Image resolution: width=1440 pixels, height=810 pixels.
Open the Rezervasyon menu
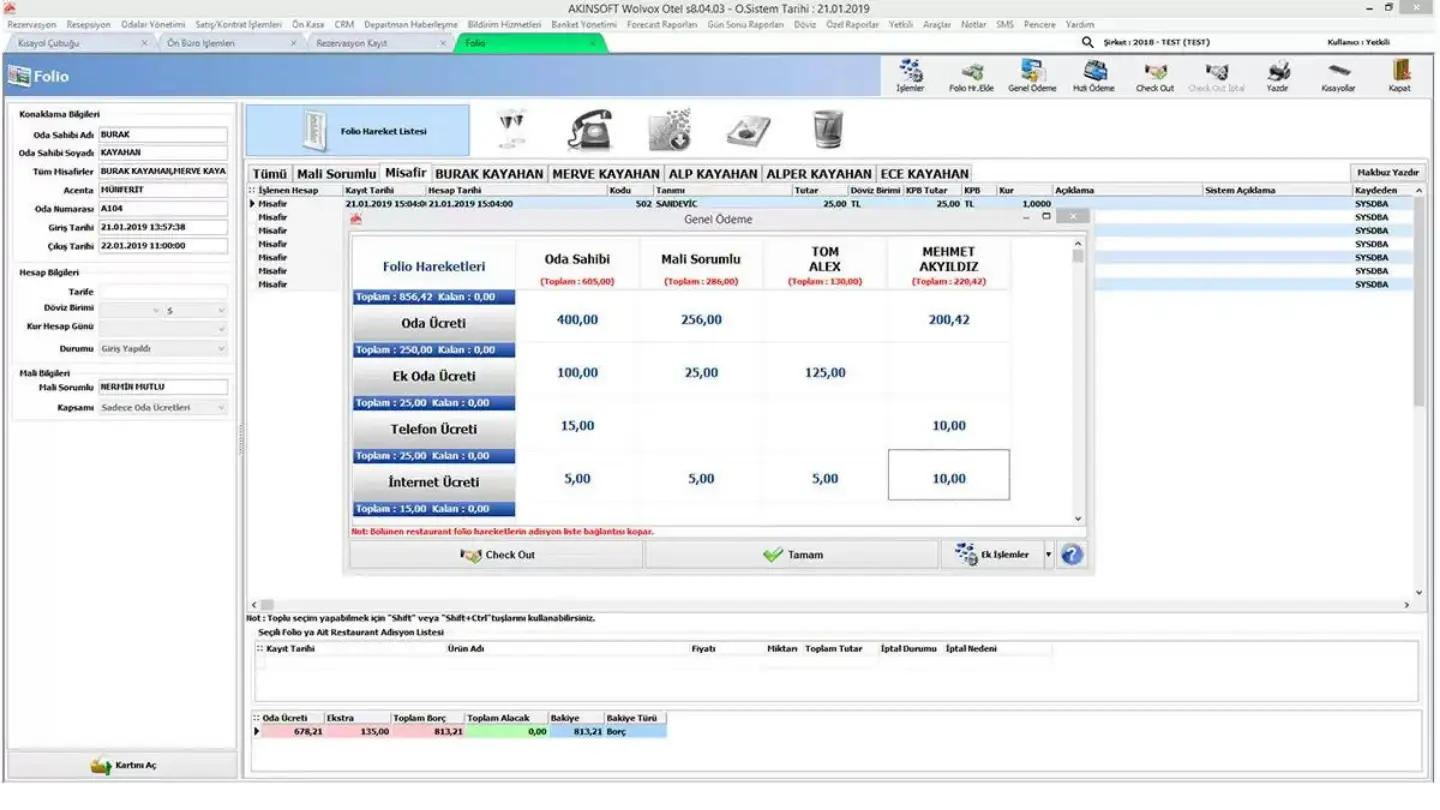[32, 24]
